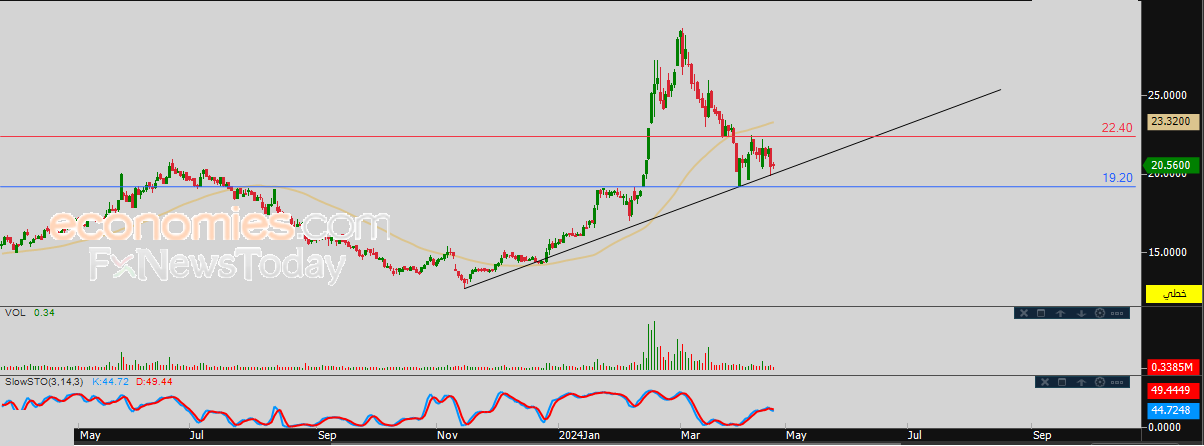
Task: Select the 22.40 resistance level label
Action: pos(1117,128)
